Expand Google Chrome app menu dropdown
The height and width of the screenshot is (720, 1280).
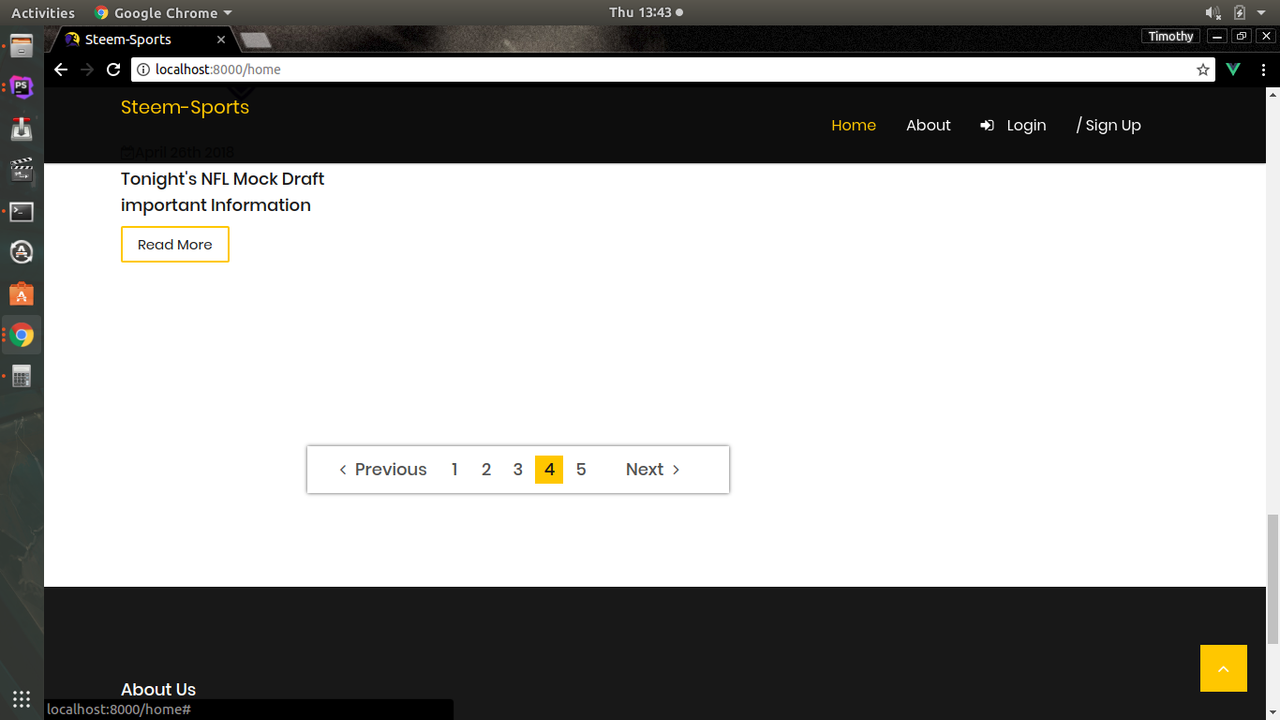click(x=163, y=13)
